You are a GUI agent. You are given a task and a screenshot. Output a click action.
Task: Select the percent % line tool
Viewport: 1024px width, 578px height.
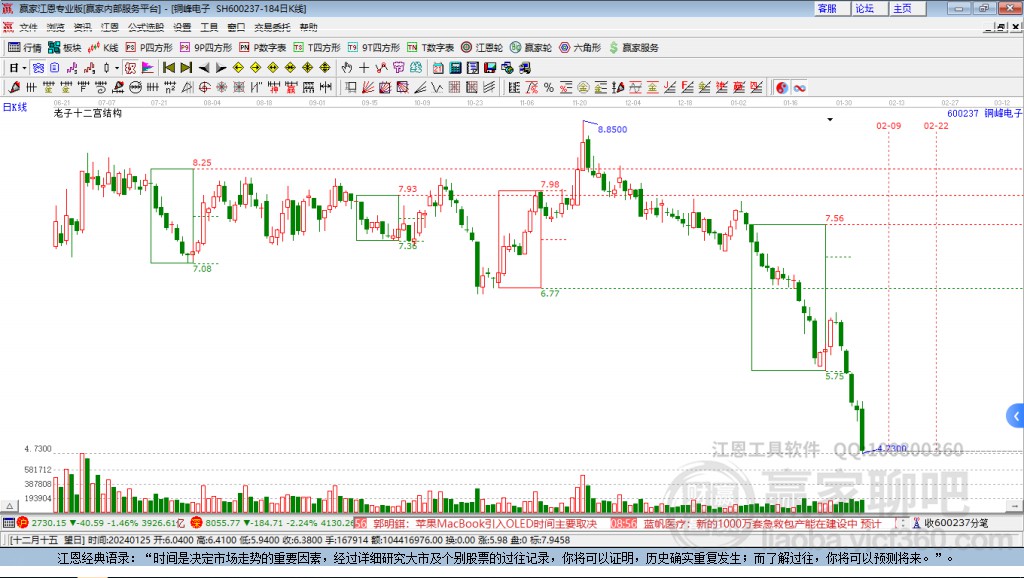click(x=549, y=88)
